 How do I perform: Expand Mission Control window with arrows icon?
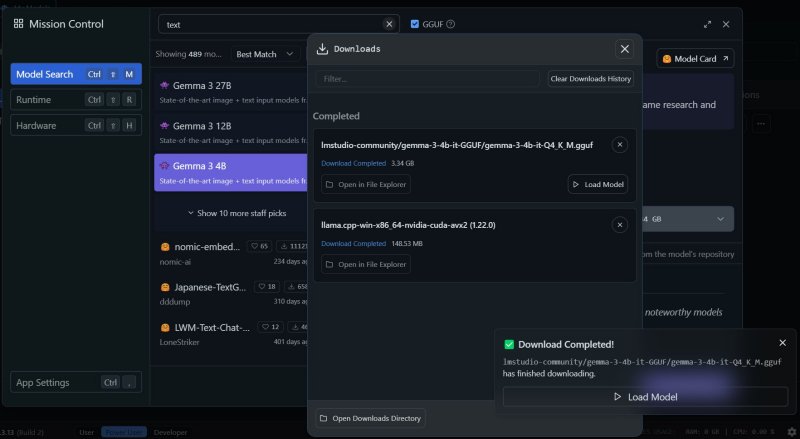[x=708, y=24]
